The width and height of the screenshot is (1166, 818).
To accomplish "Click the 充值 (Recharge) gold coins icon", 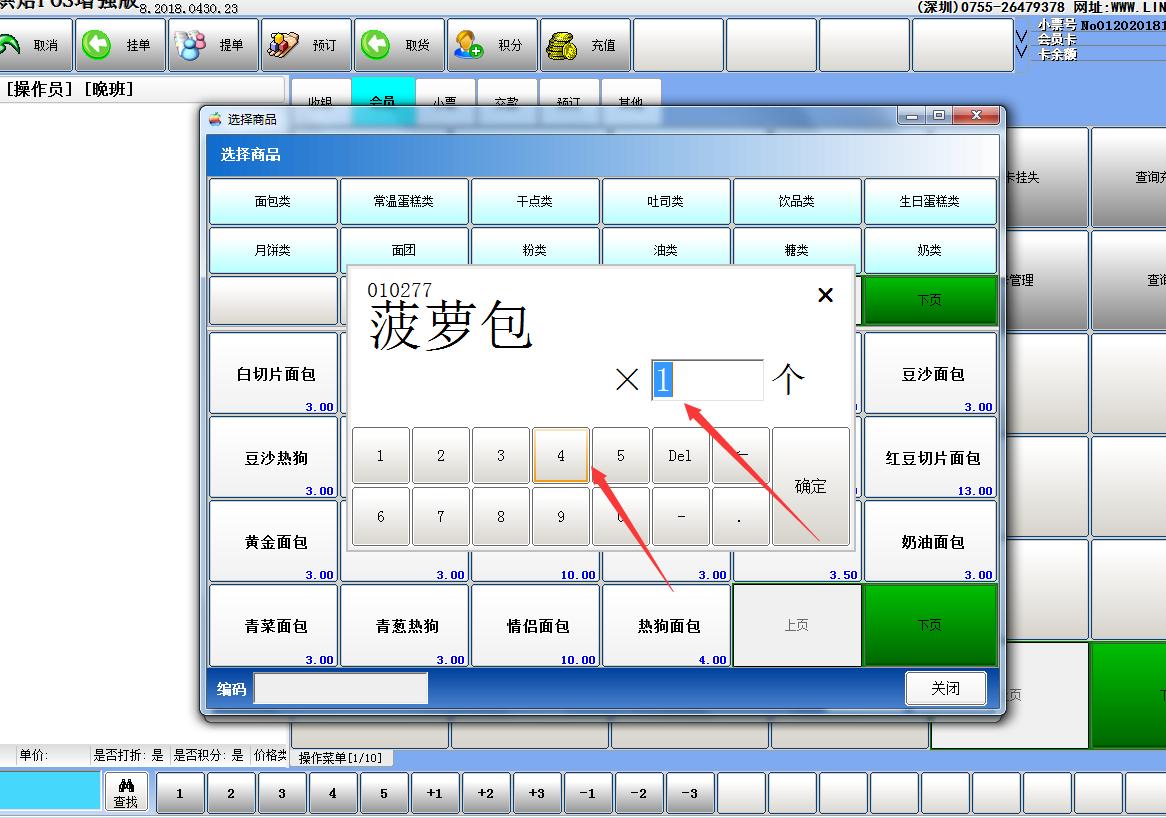I will click(x=560, y=43).
